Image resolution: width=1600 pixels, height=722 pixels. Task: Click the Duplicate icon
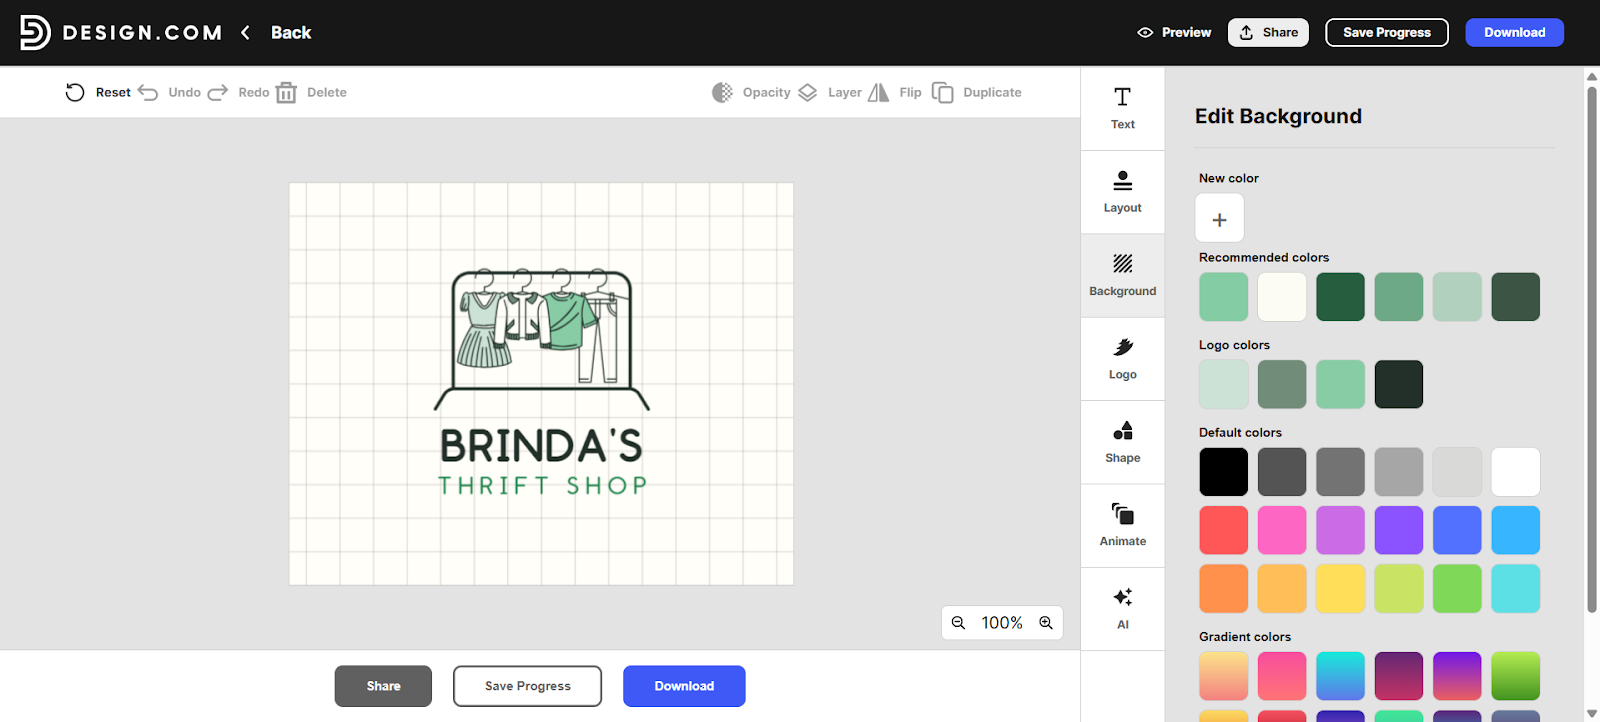(x=942, y=93)
